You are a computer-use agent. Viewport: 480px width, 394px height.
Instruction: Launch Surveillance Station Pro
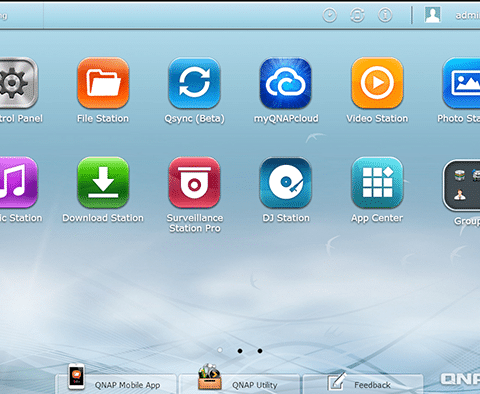[194, 182]
